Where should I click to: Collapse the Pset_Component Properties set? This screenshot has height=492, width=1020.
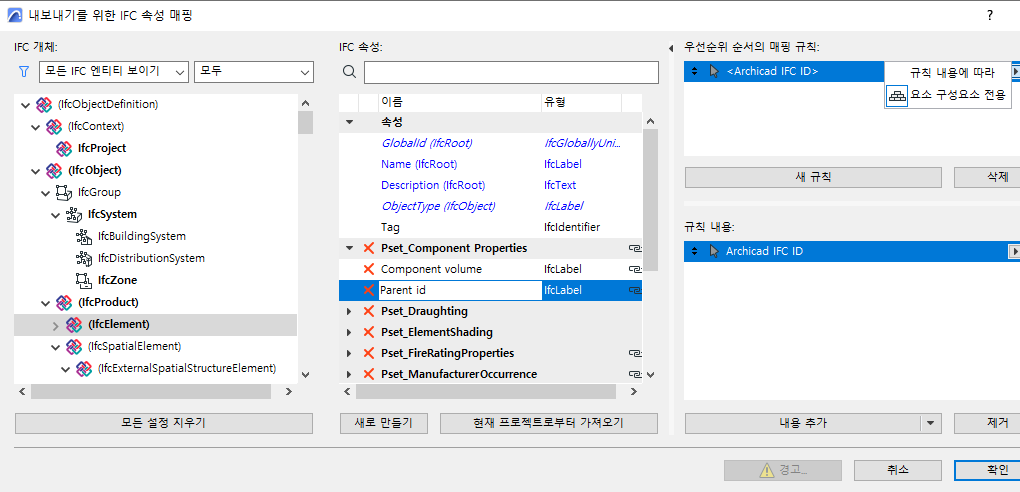point(349,248)
